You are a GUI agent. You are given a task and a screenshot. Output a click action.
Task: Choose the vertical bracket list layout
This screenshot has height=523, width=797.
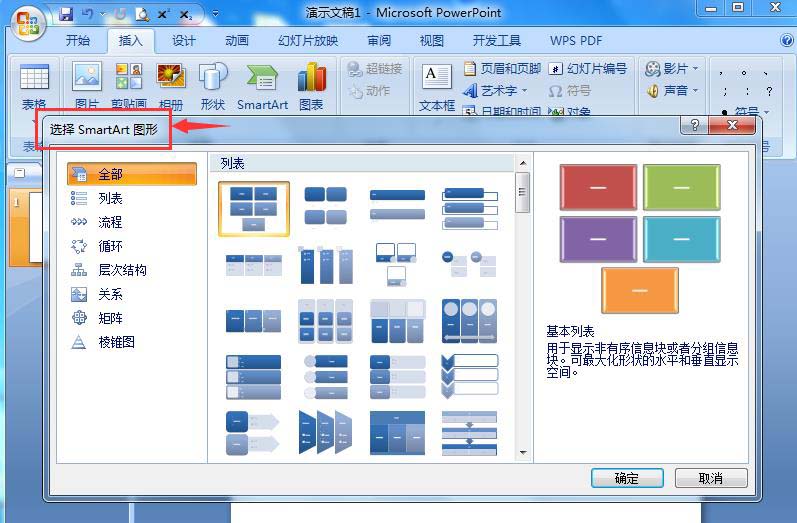470,208
